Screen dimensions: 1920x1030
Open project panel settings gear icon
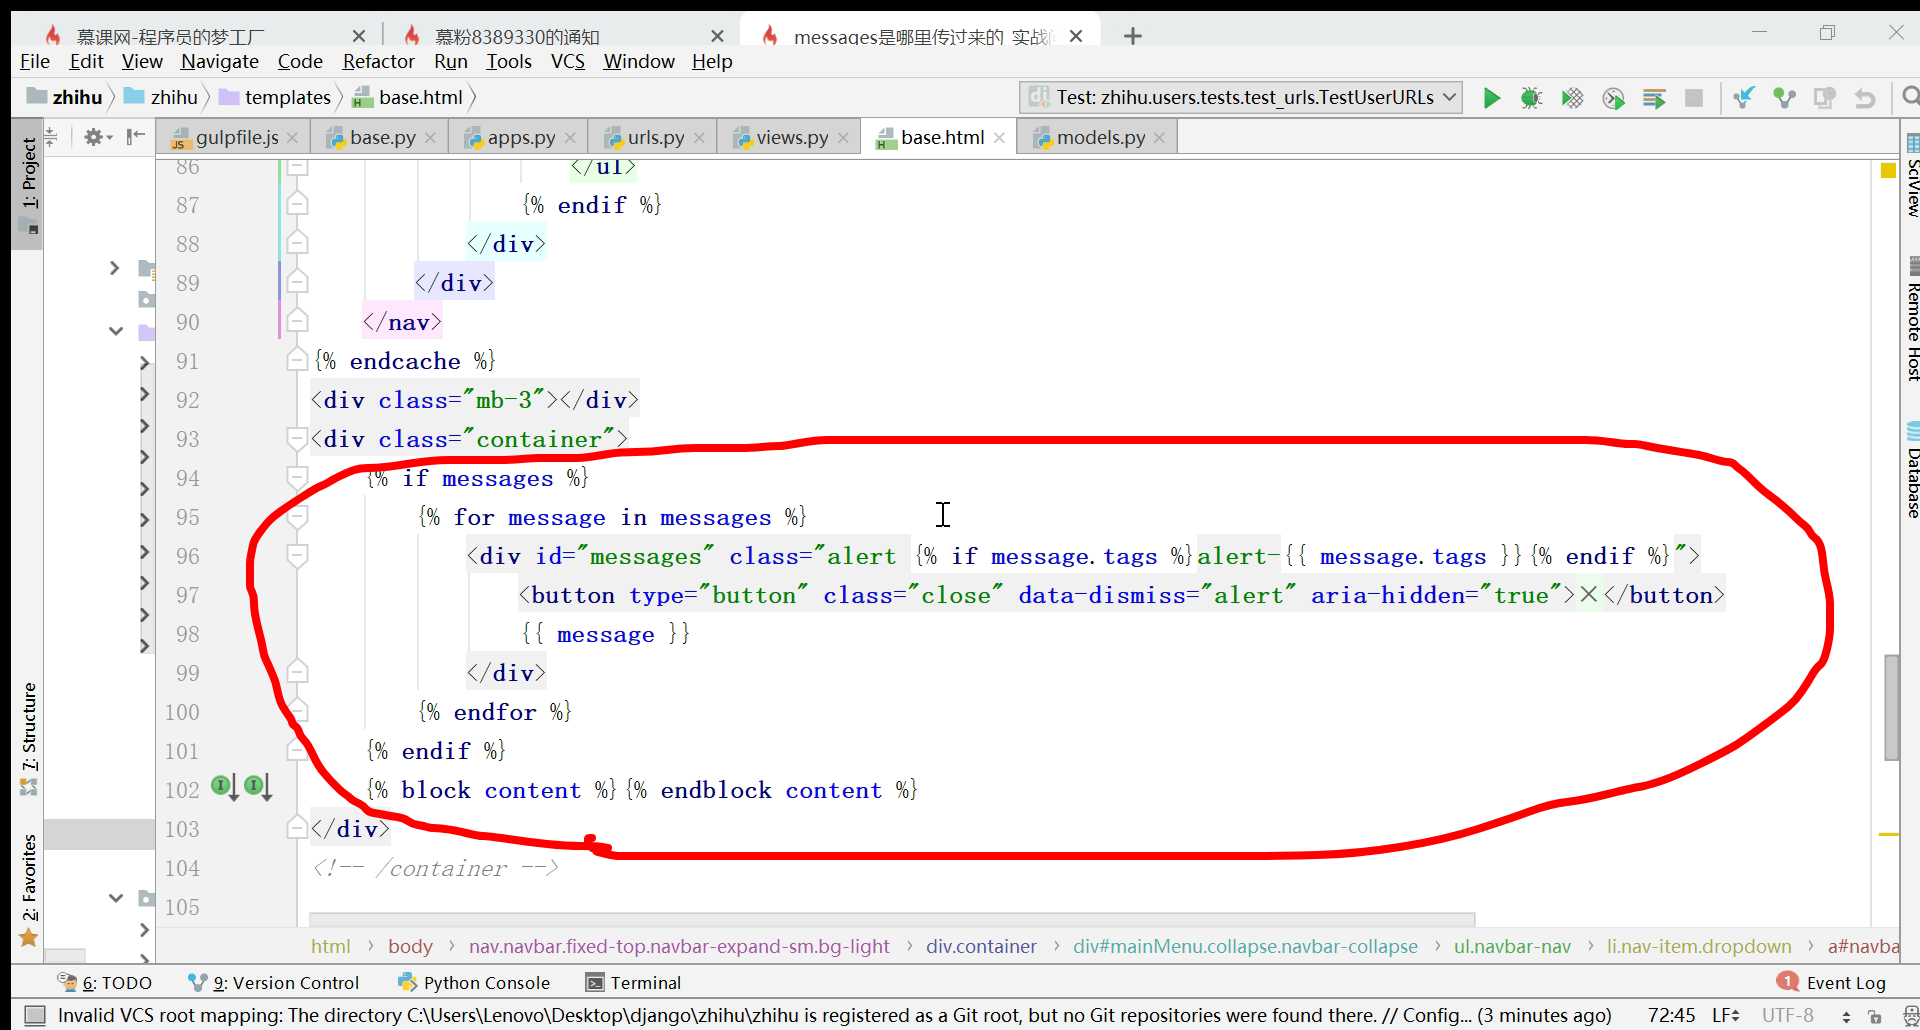(94, 137)
